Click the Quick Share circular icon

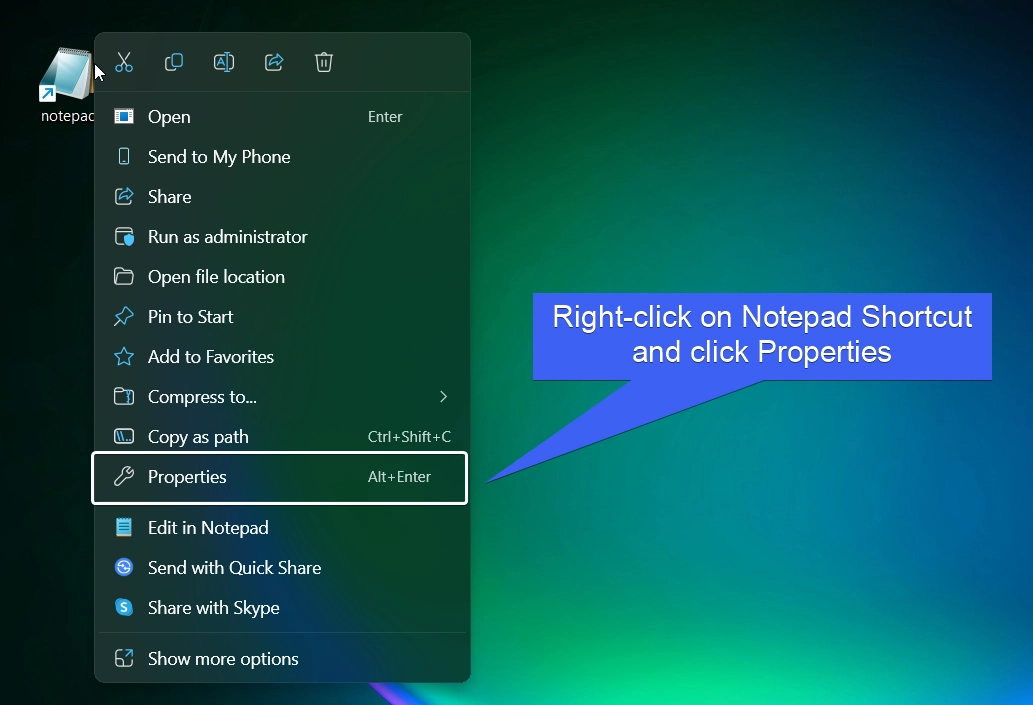click(124, 567)
